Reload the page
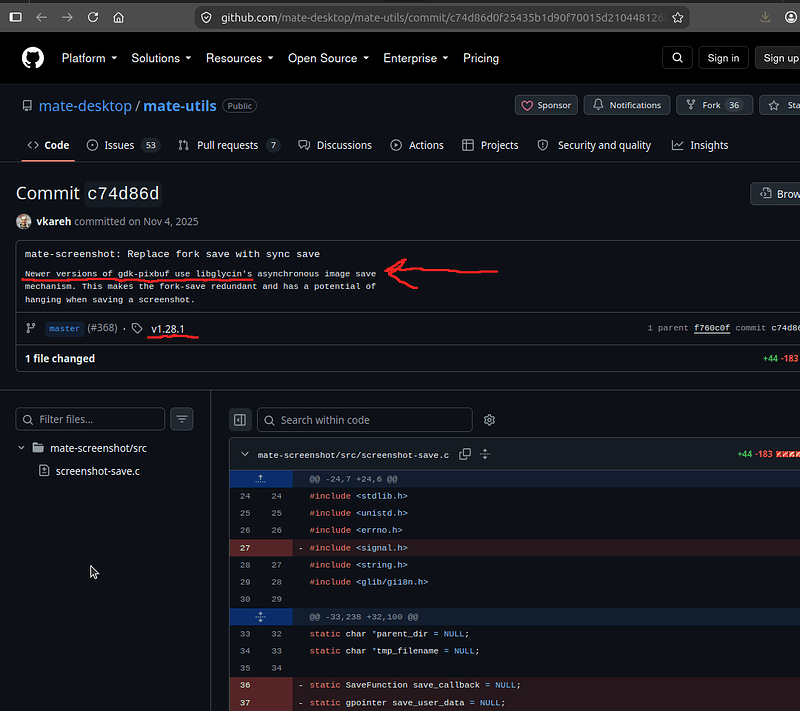The width and height of the screenshot is (800, 711). (x=93, y=17)
